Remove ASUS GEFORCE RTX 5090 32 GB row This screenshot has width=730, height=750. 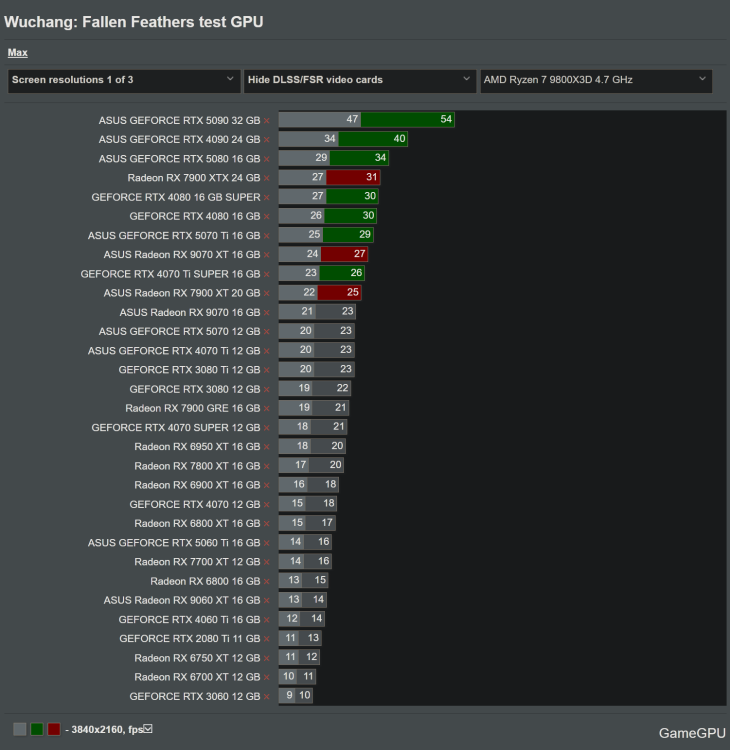[x=266, y=121]
